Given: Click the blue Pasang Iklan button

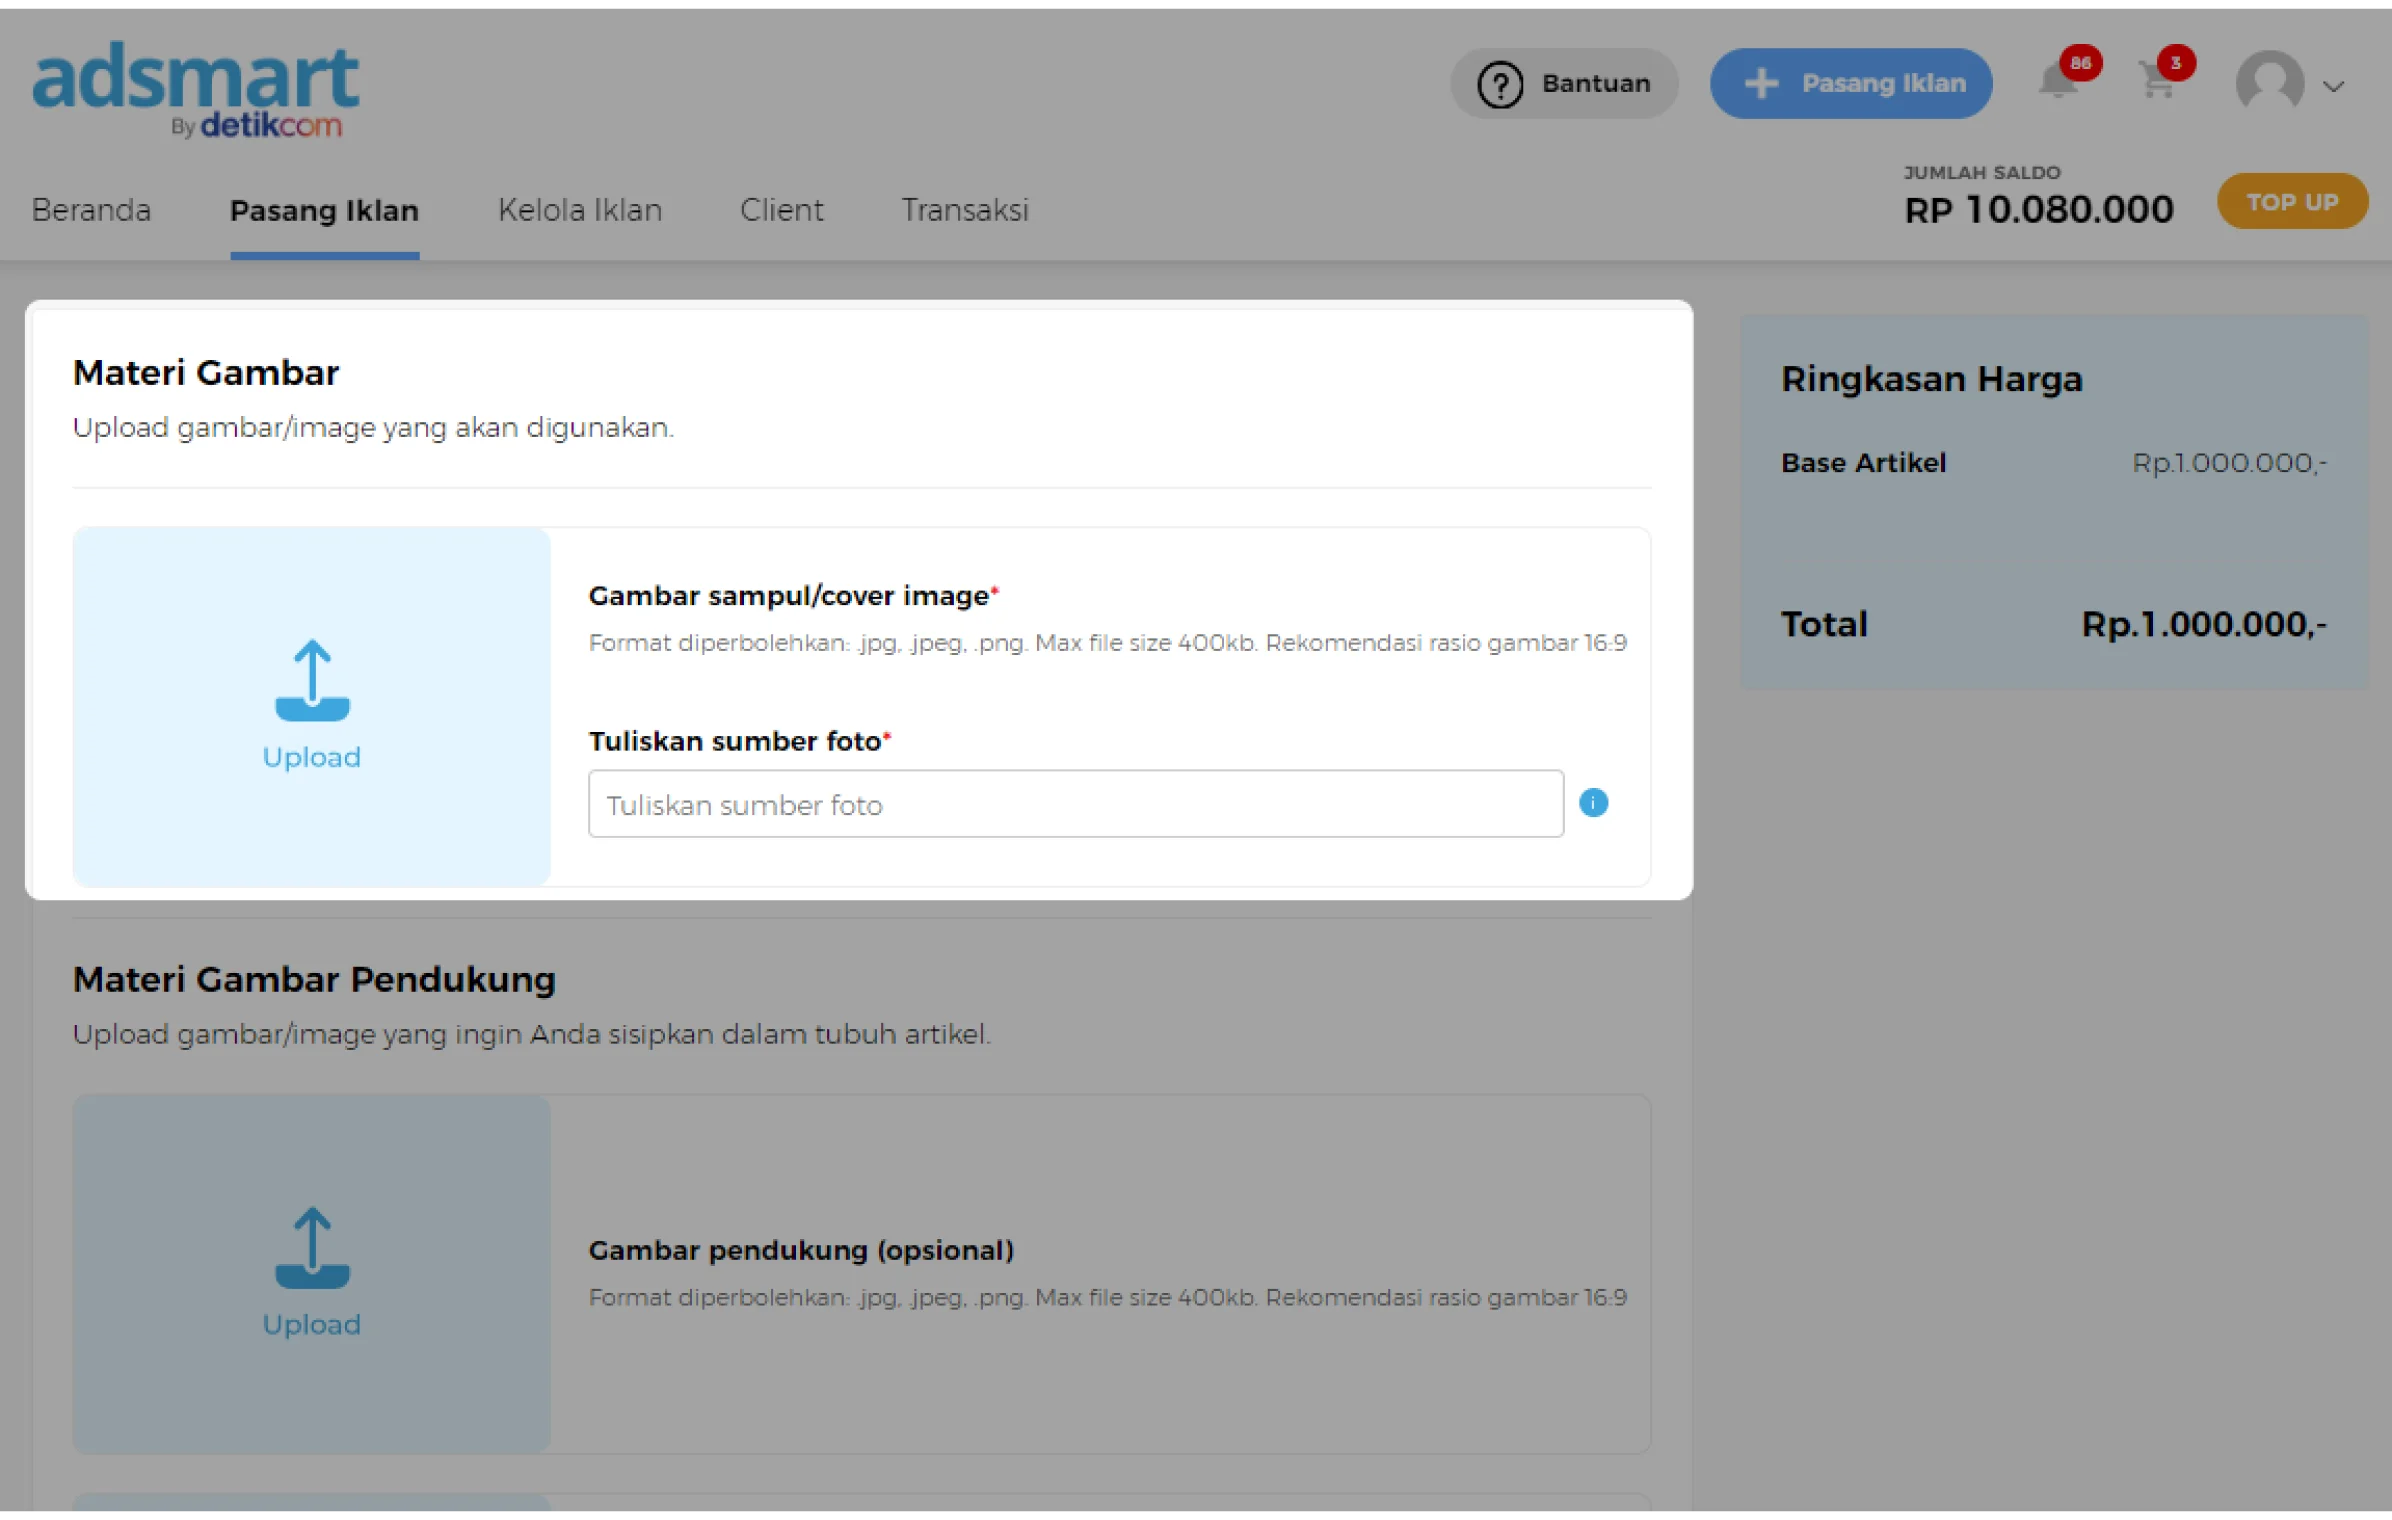Looking at the screenshot, I should point(1851,84).
